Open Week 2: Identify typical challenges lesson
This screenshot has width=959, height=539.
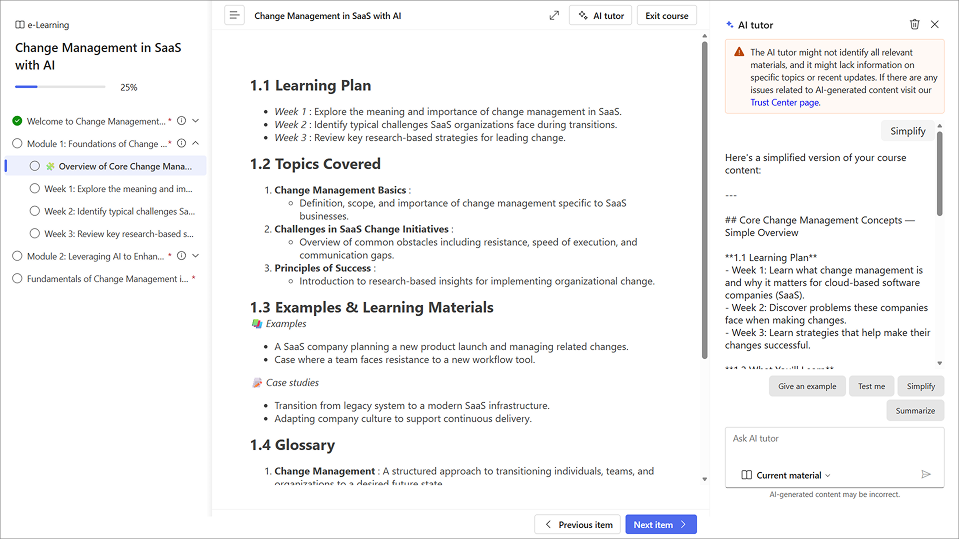coord(118,211)
